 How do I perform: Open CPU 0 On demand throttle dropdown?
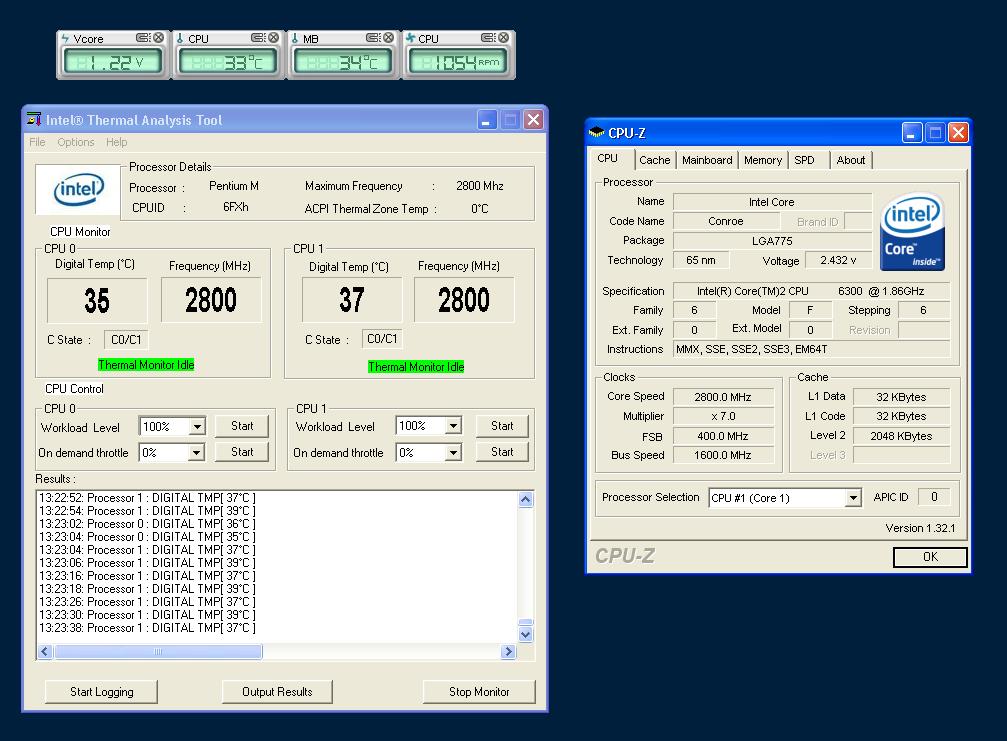coord(196,453)
